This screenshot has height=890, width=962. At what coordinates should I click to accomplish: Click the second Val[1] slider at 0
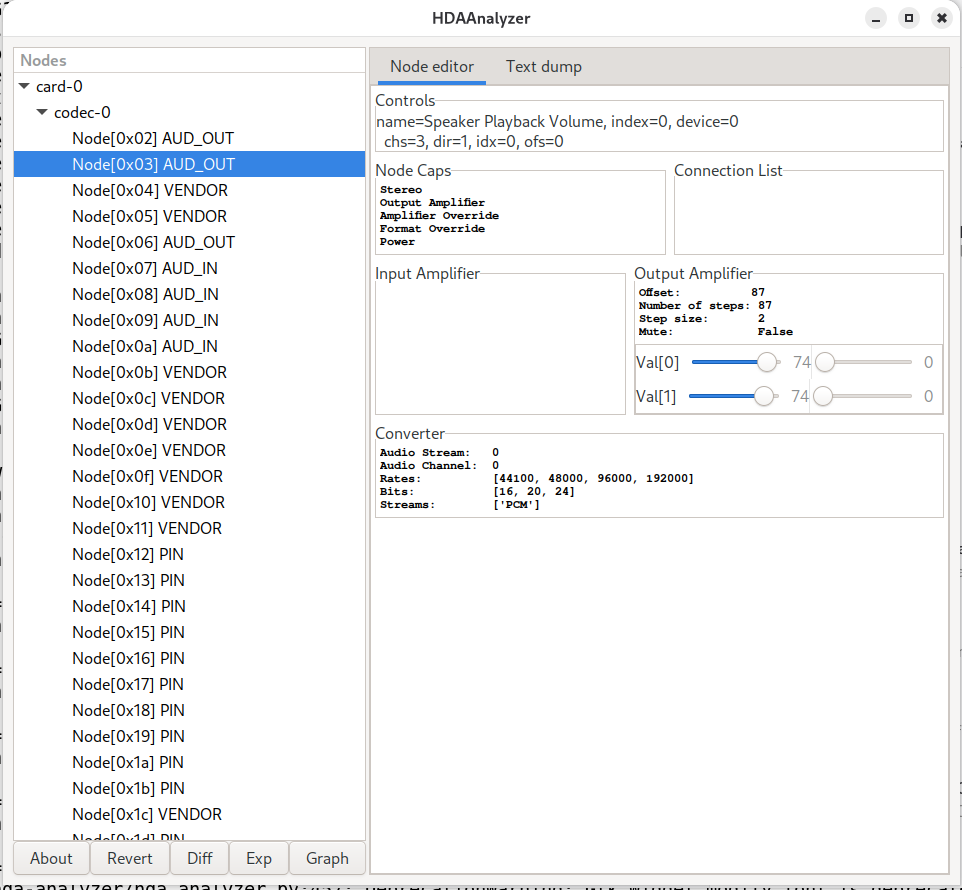tap(823, 396)
